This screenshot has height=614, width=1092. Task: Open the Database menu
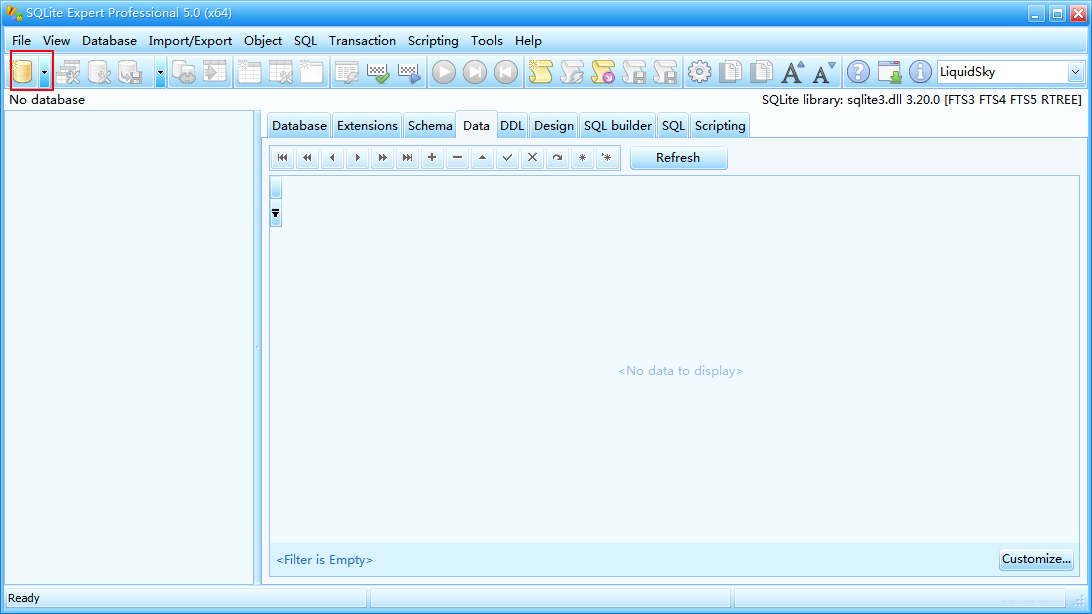pyautogui.click(x=109, y=41)
